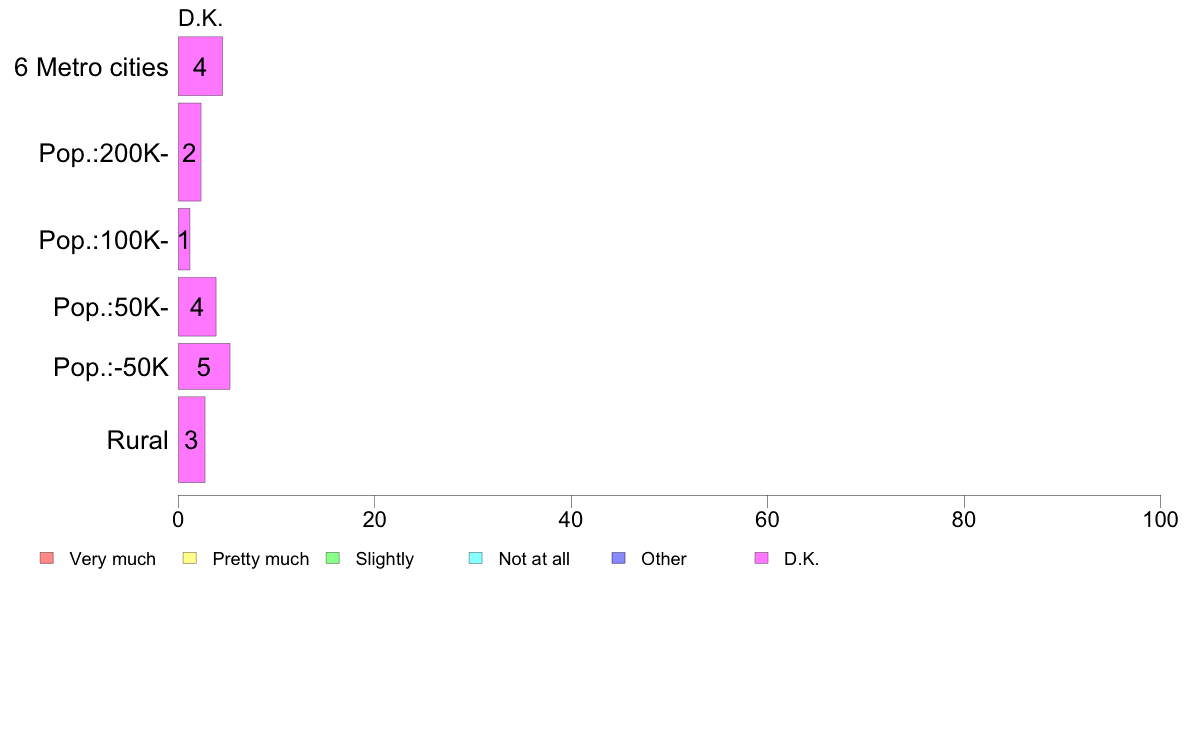
Task: Click the 100 tick label on the axis
Action: (1160, 520)
